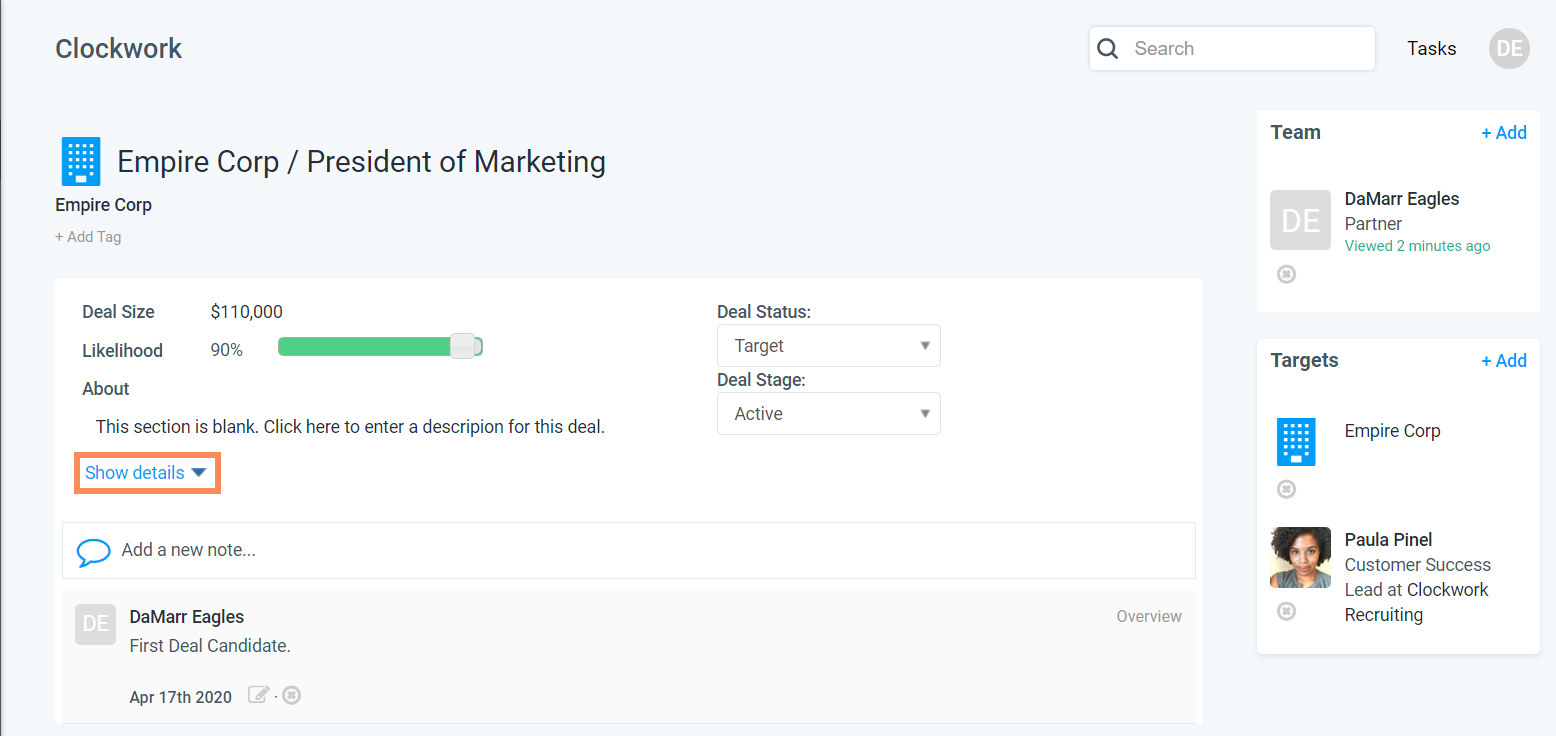Click the speech bubble note icon
The image size is (1556, 736).
[93, 551]
